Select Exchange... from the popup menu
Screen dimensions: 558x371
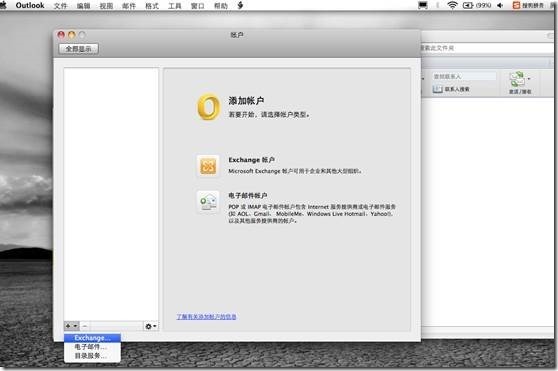(93, 338)
